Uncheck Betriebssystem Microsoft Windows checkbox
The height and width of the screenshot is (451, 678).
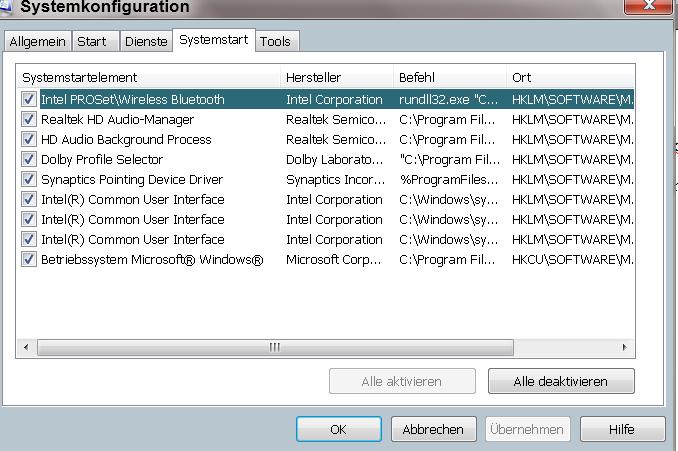click(29, 259)
